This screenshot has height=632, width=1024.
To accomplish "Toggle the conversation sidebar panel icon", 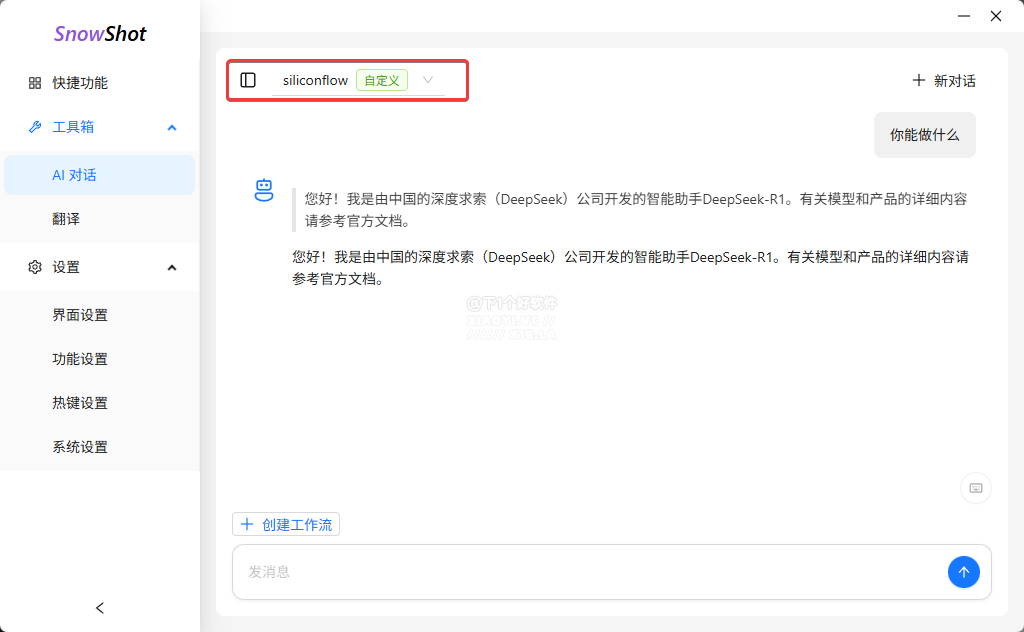I will point(248,80).
